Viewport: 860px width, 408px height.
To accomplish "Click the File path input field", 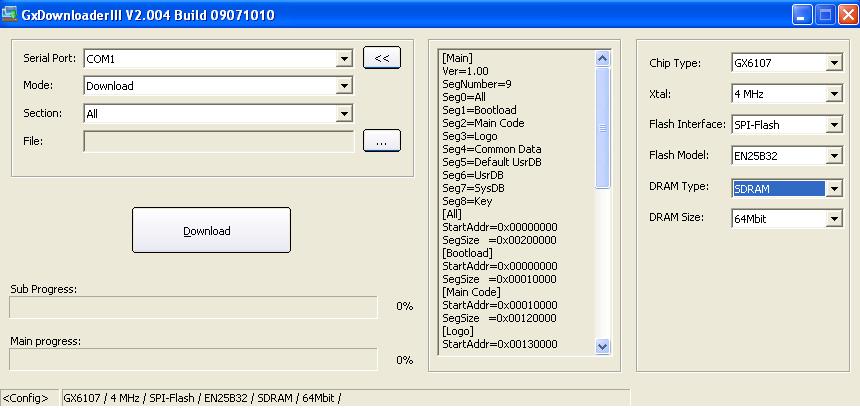I will 218,142.
